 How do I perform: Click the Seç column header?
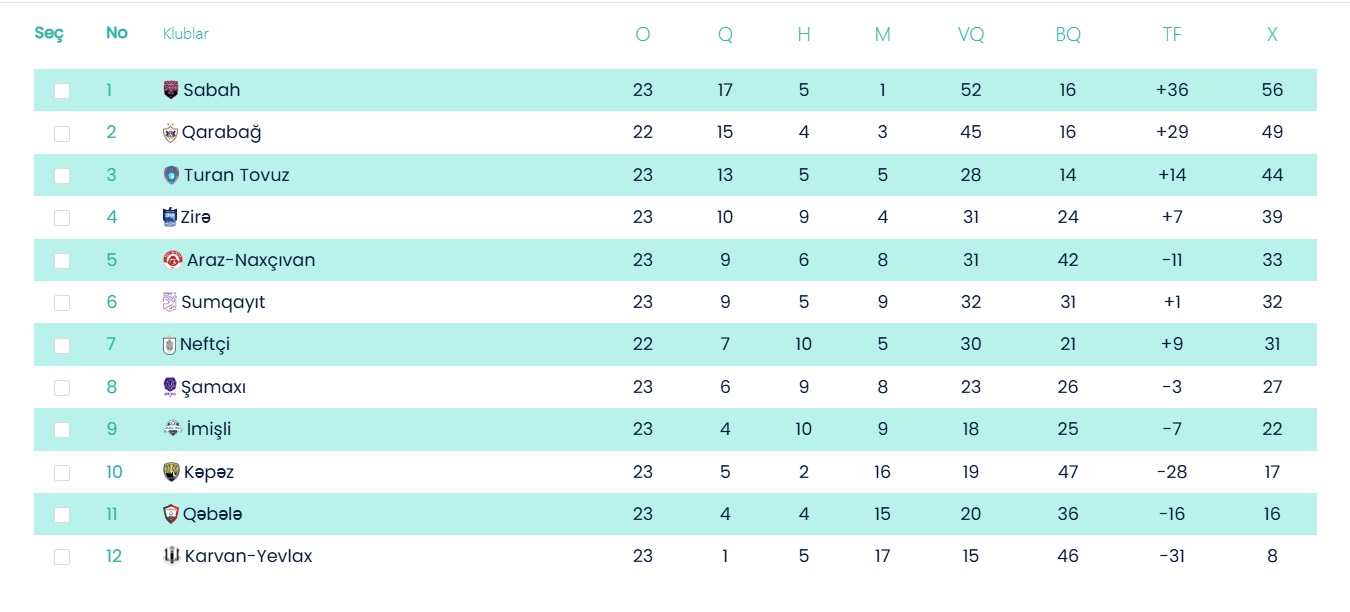pos(49,33)
